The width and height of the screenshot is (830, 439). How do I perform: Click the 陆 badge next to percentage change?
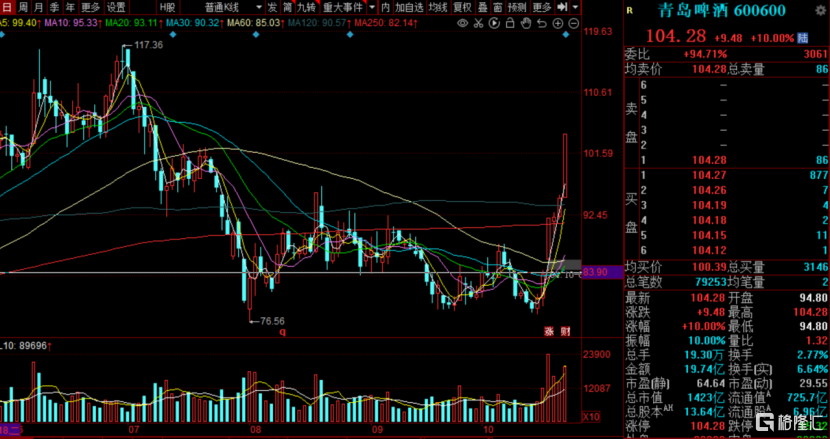pos(803,38)
